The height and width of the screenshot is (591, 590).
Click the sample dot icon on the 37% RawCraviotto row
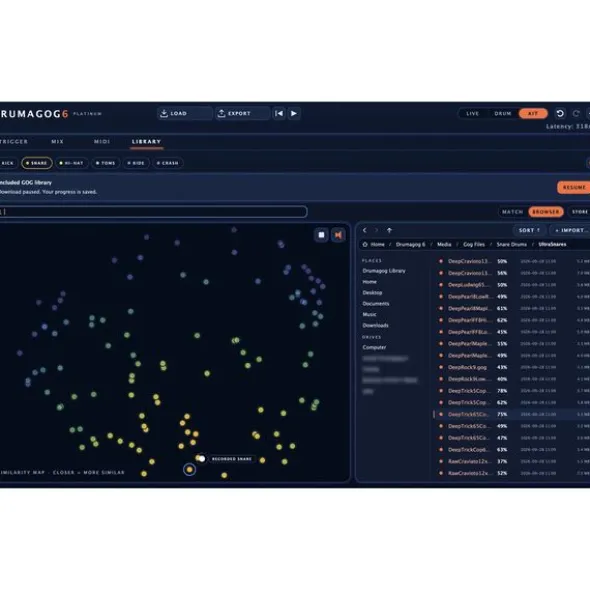[x=441, y=461]
